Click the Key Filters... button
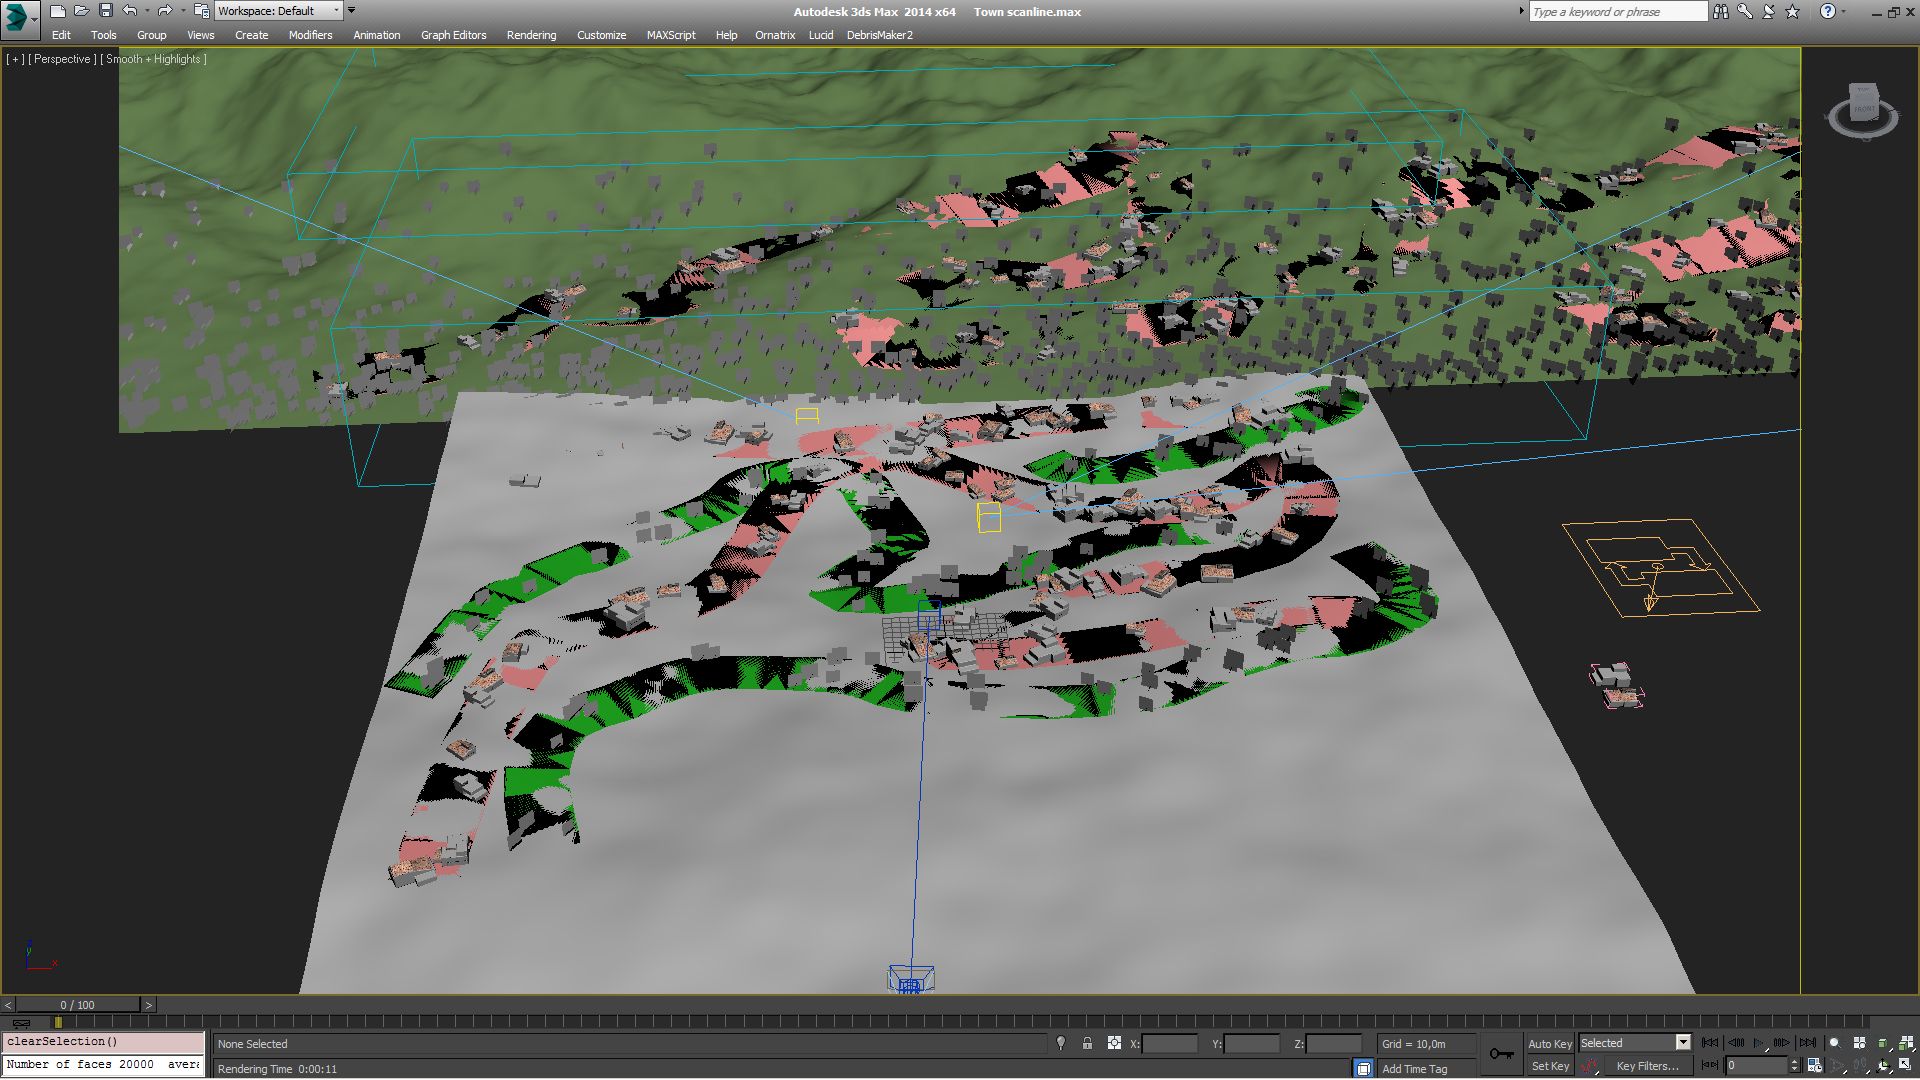 1646,1066
